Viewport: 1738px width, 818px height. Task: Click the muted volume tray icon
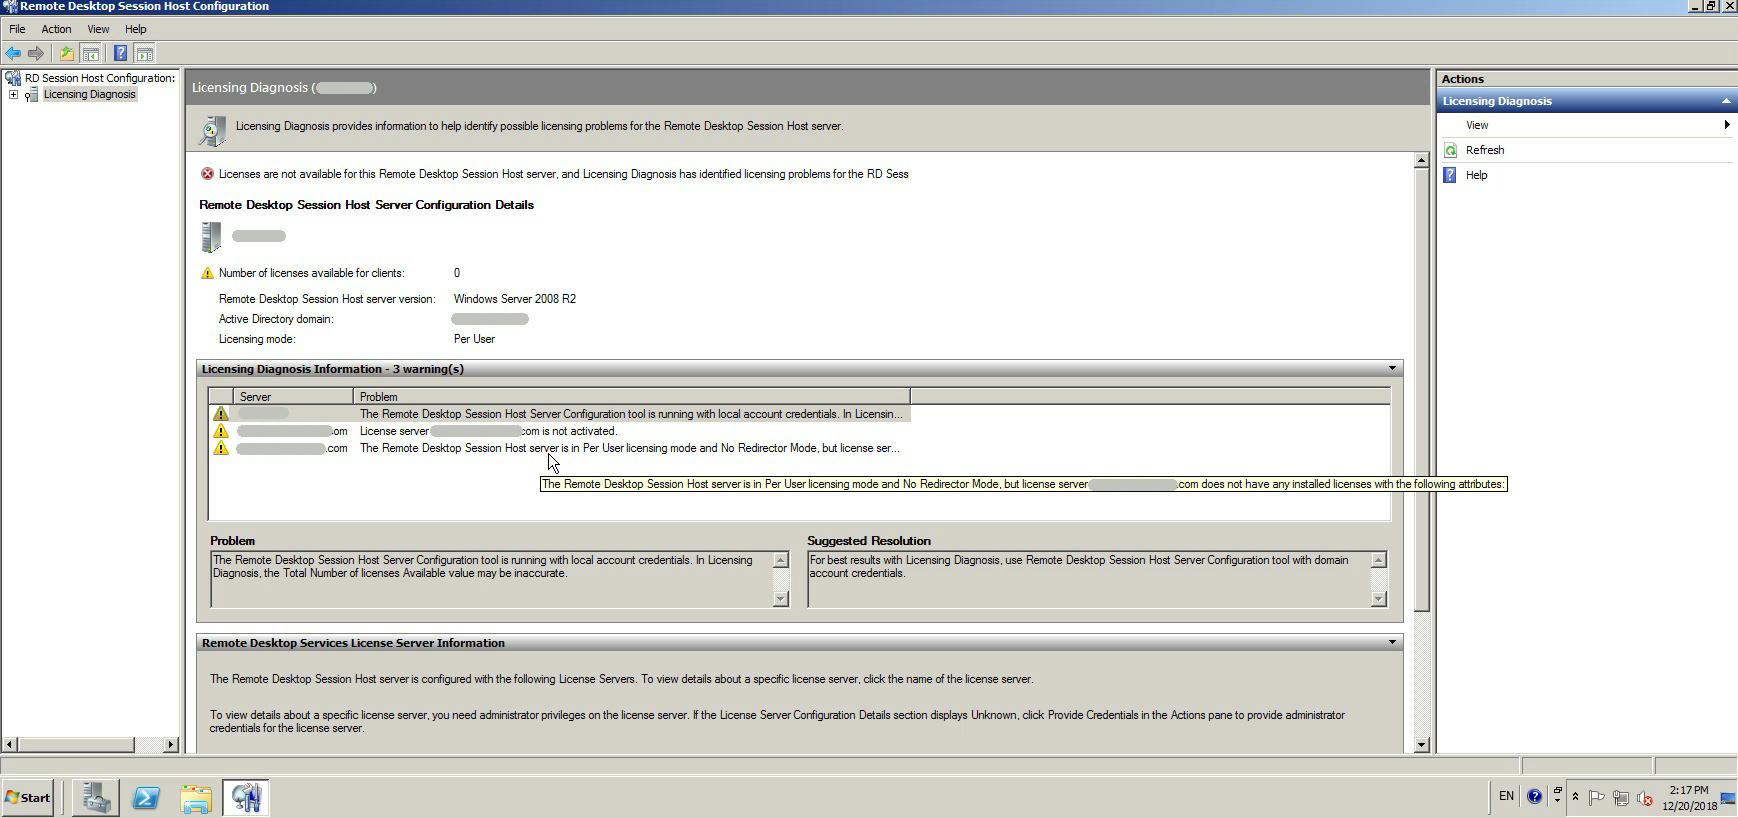[x=1644, y=797]
